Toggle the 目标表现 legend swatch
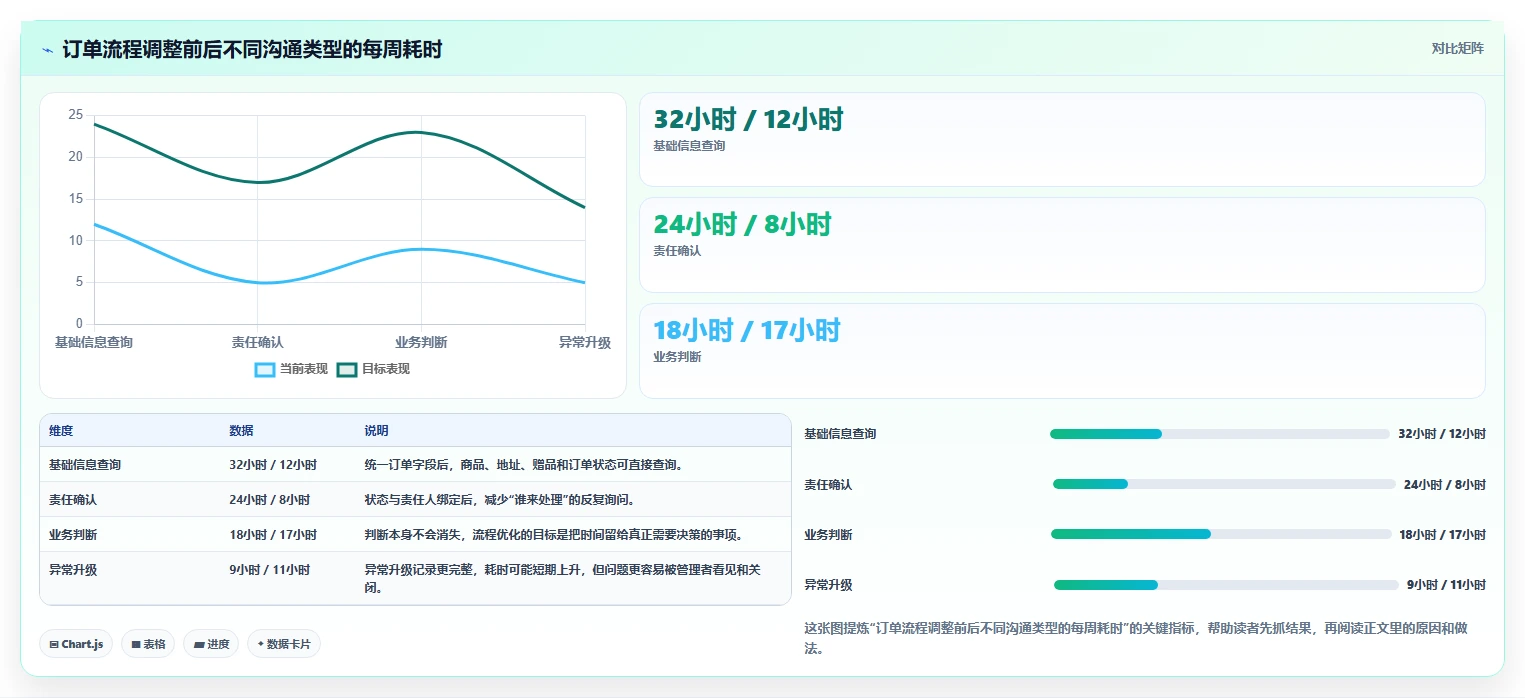The height and width of the screenshot is (698, 1525). 346,369
